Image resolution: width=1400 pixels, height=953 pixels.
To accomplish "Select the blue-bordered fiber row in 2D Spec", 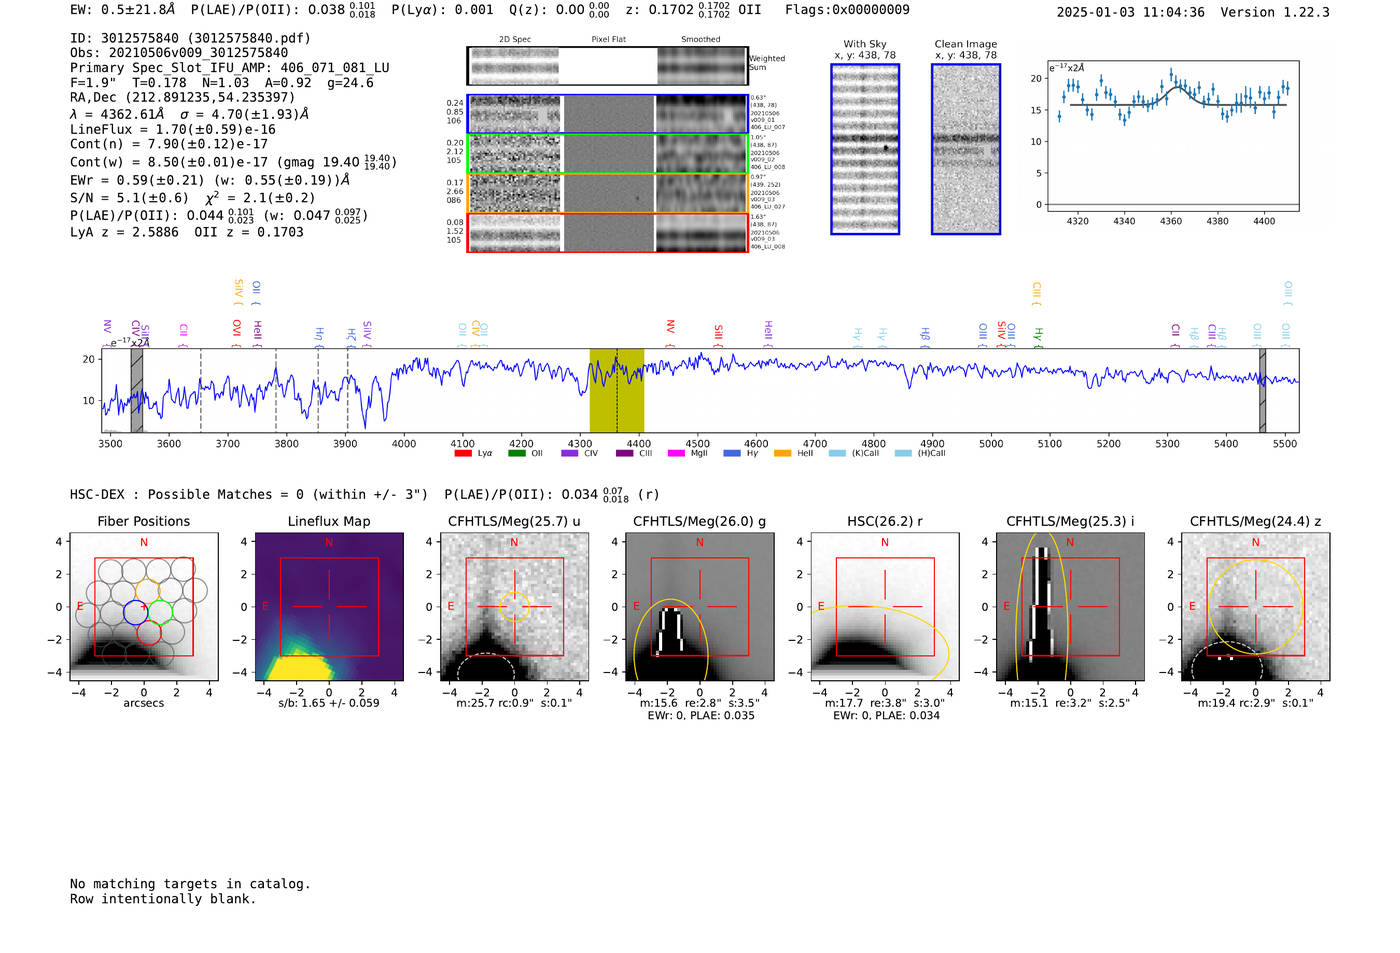I will (607, 114).
